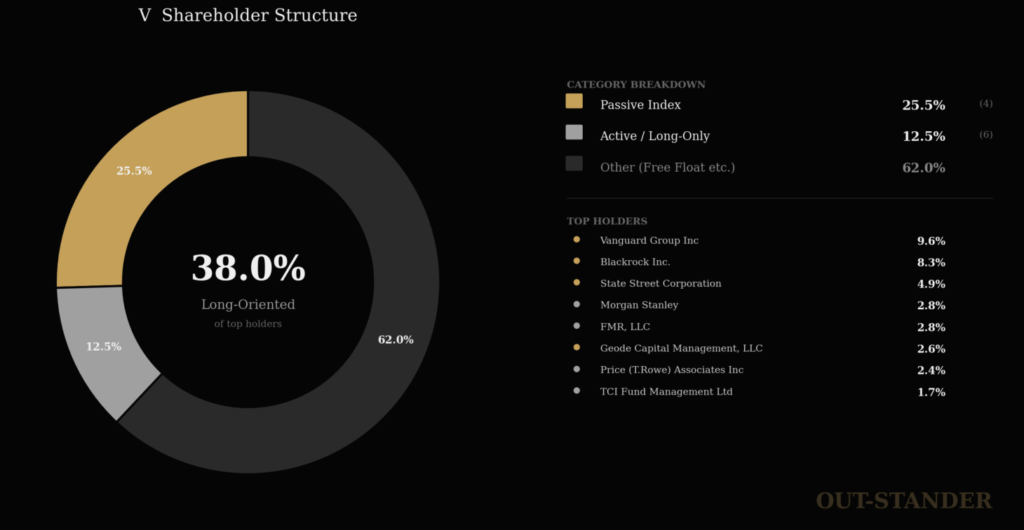This screenshot has width=1024, height=530.
Task: Click the gold Passive Index legend swatch
Action: 574,101
